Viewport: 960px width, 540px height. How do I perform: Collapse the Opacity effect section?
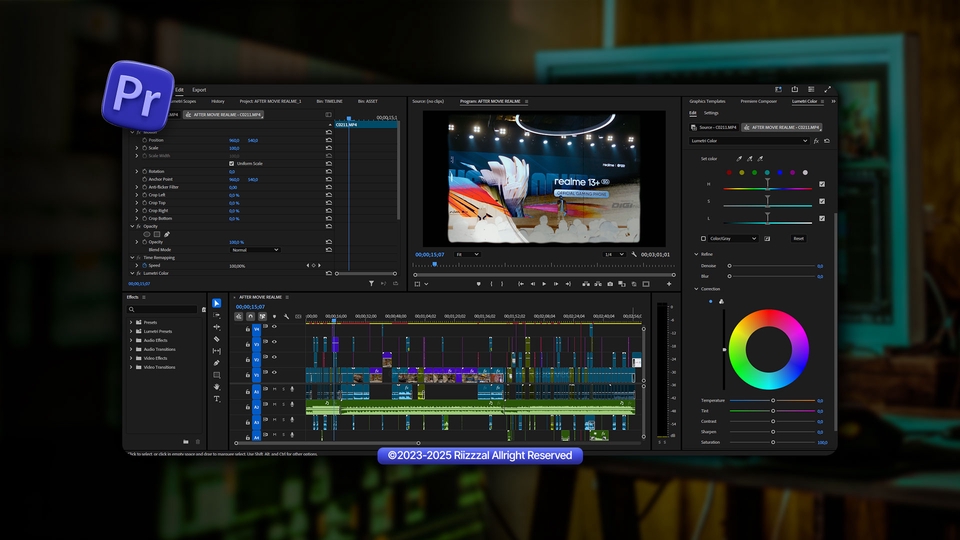click(132, 227)
